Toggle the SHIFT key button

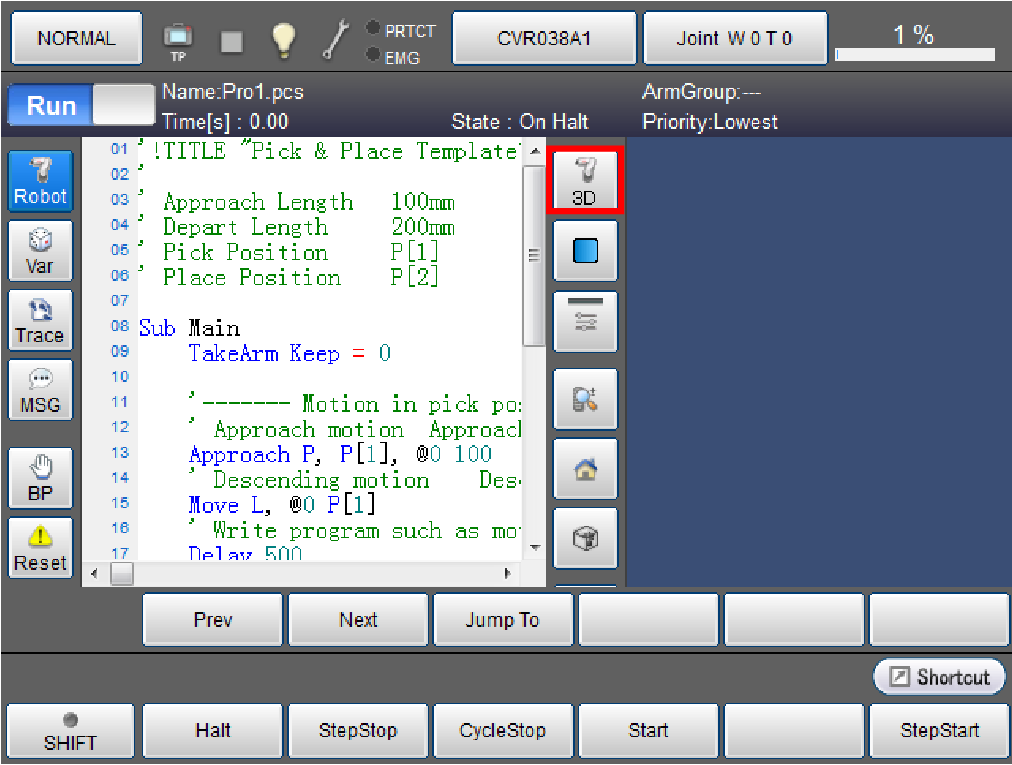coord(70,732)
